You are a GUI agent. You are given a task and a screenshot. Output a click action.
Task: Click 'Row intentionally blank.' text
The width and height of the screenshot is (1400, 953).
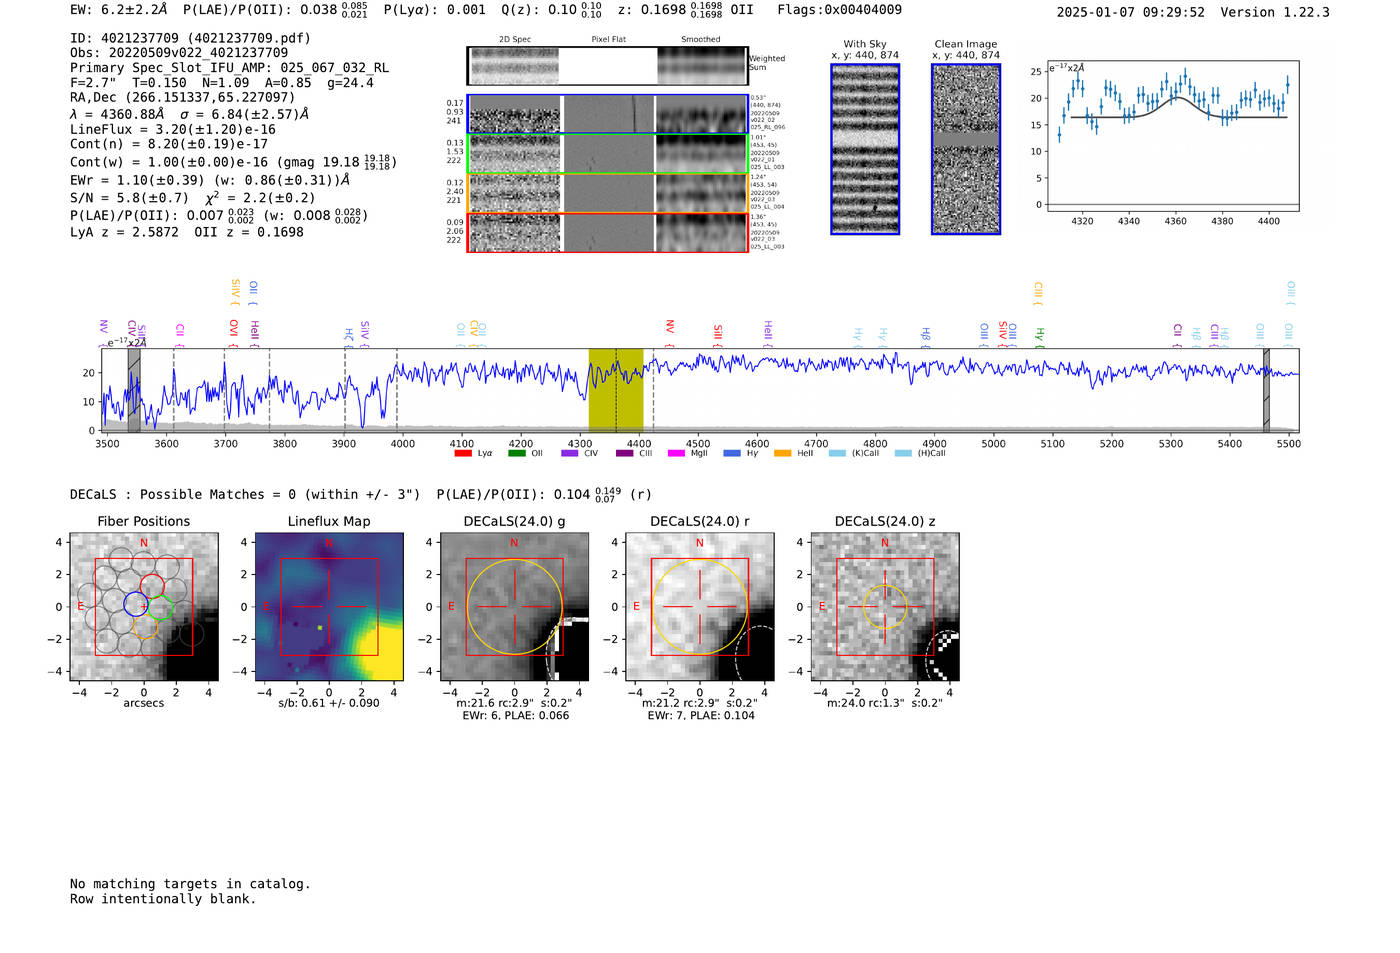pos(163,899)
